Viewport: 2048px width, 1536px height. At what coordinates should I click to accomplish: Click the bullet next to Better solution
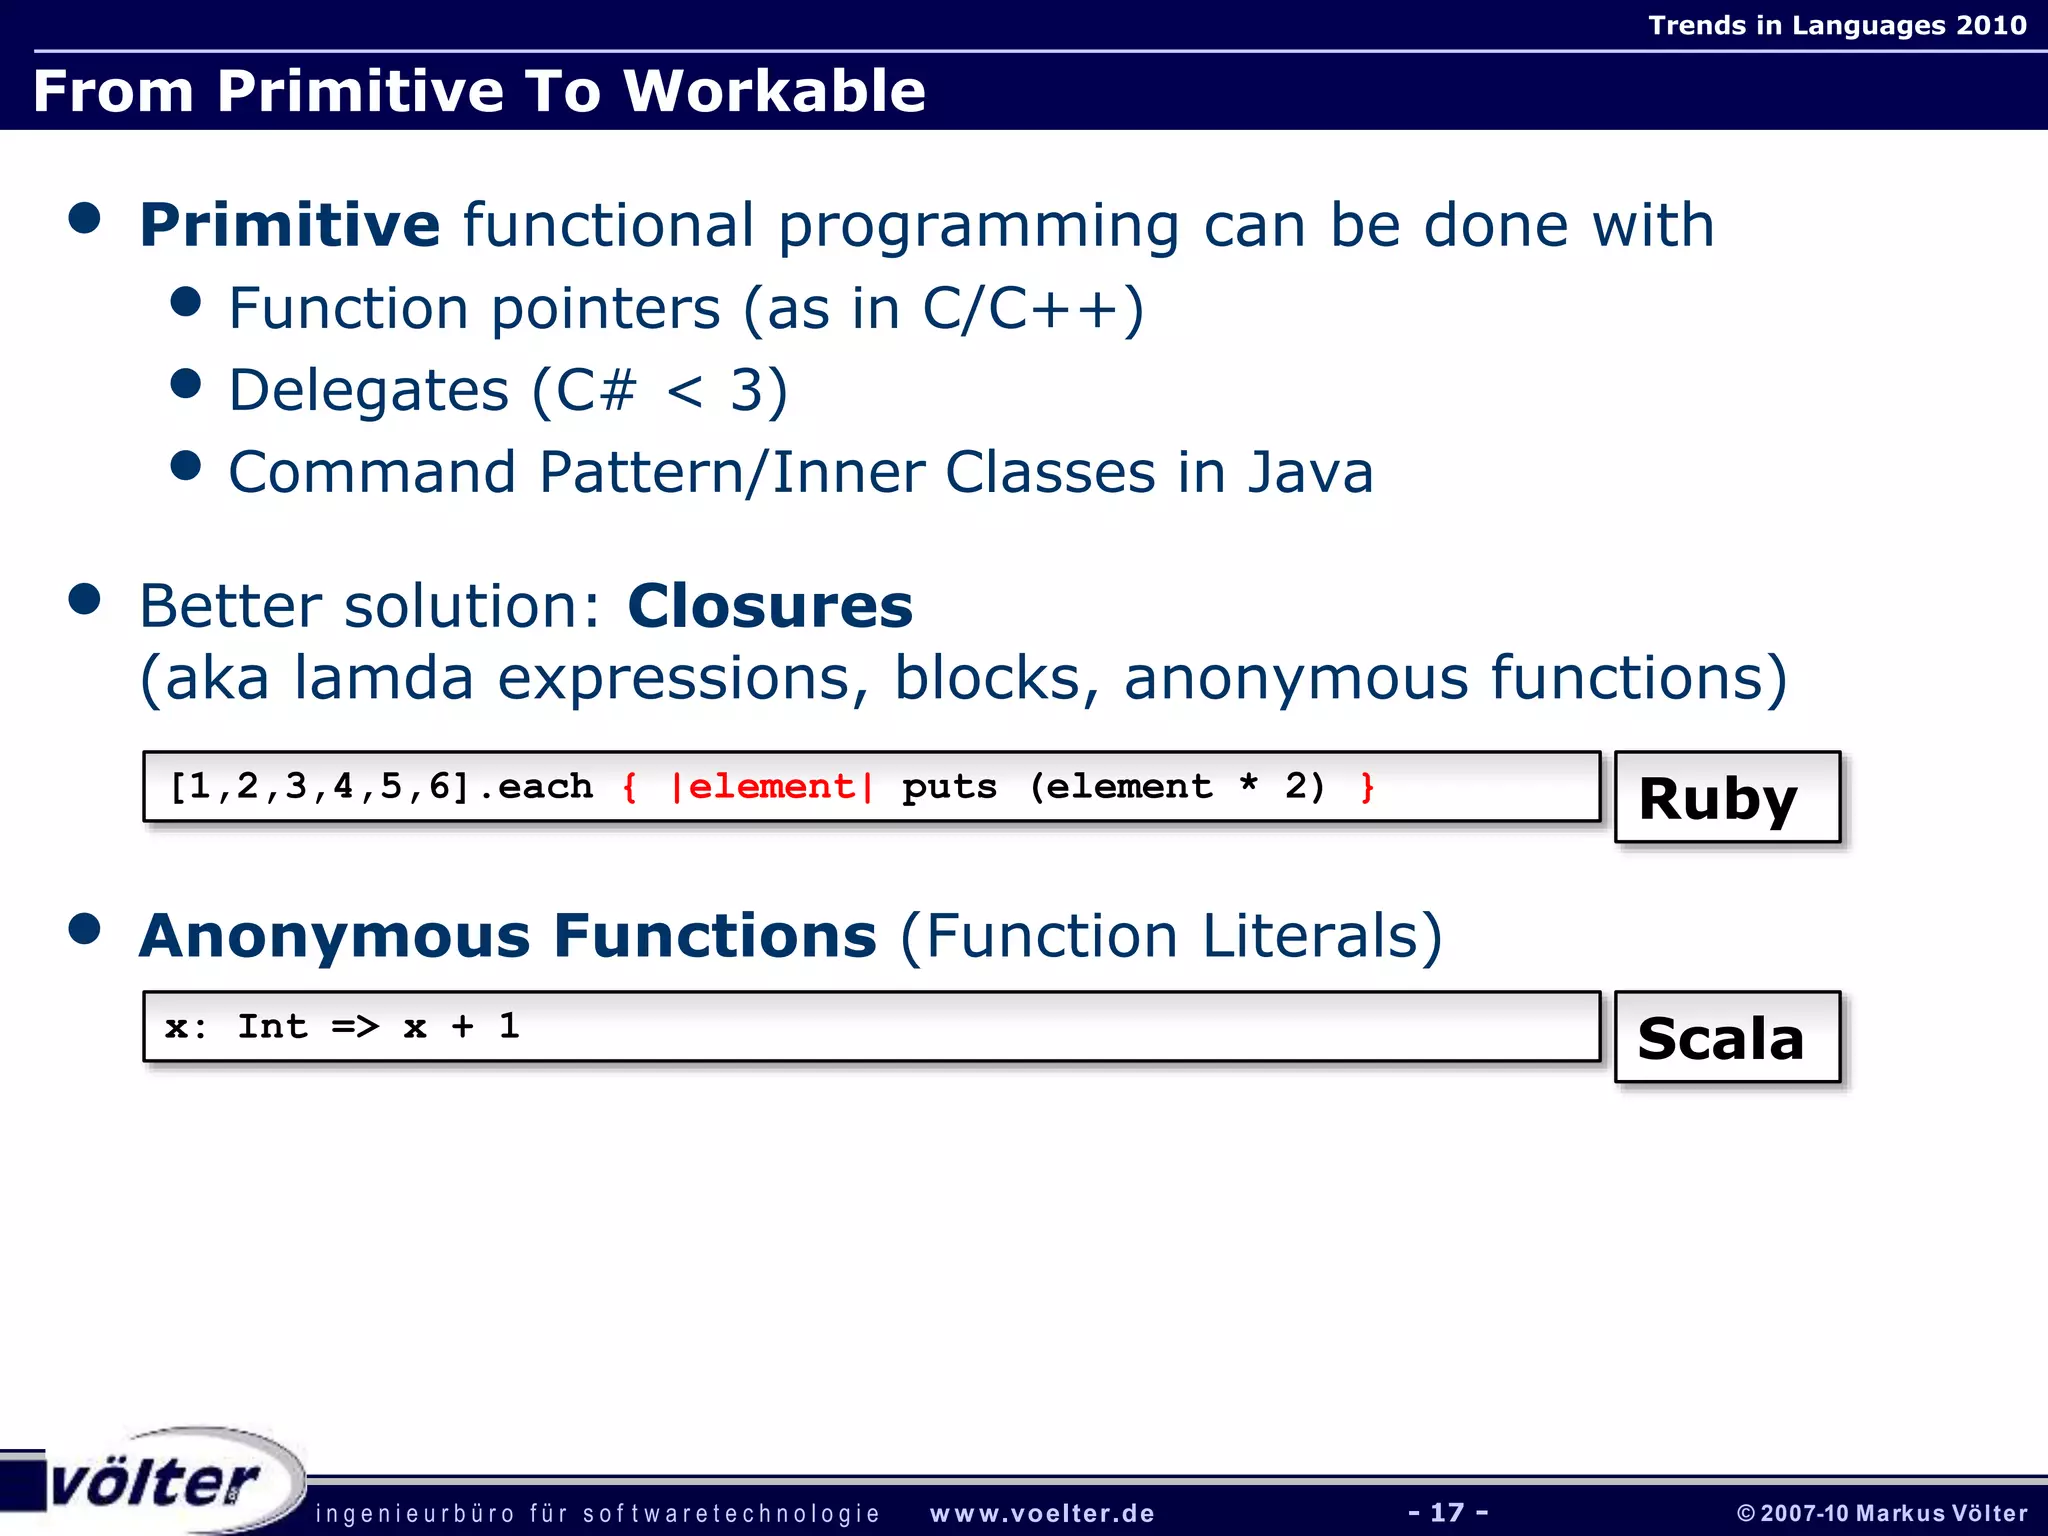point(85,599)
